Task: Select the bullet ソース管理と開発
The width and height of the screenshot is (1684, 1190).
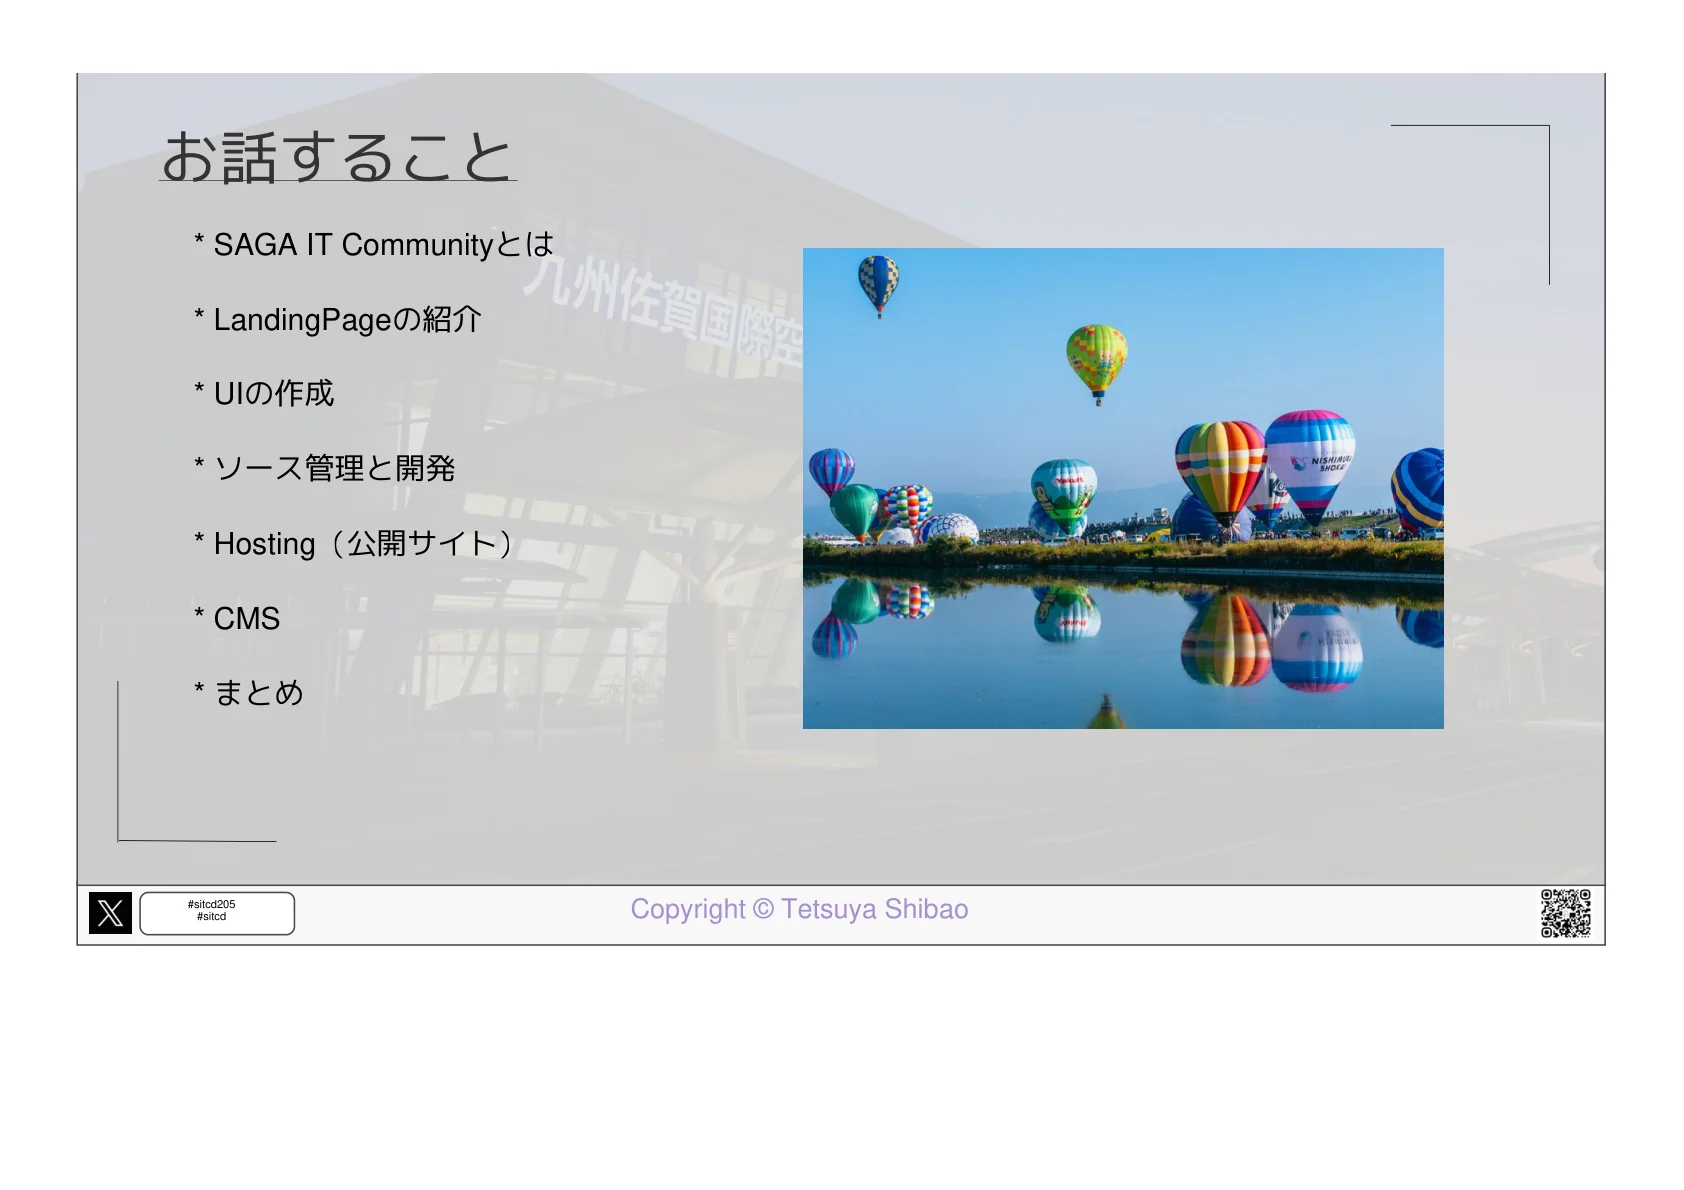Action: click(x=325, y=468)
